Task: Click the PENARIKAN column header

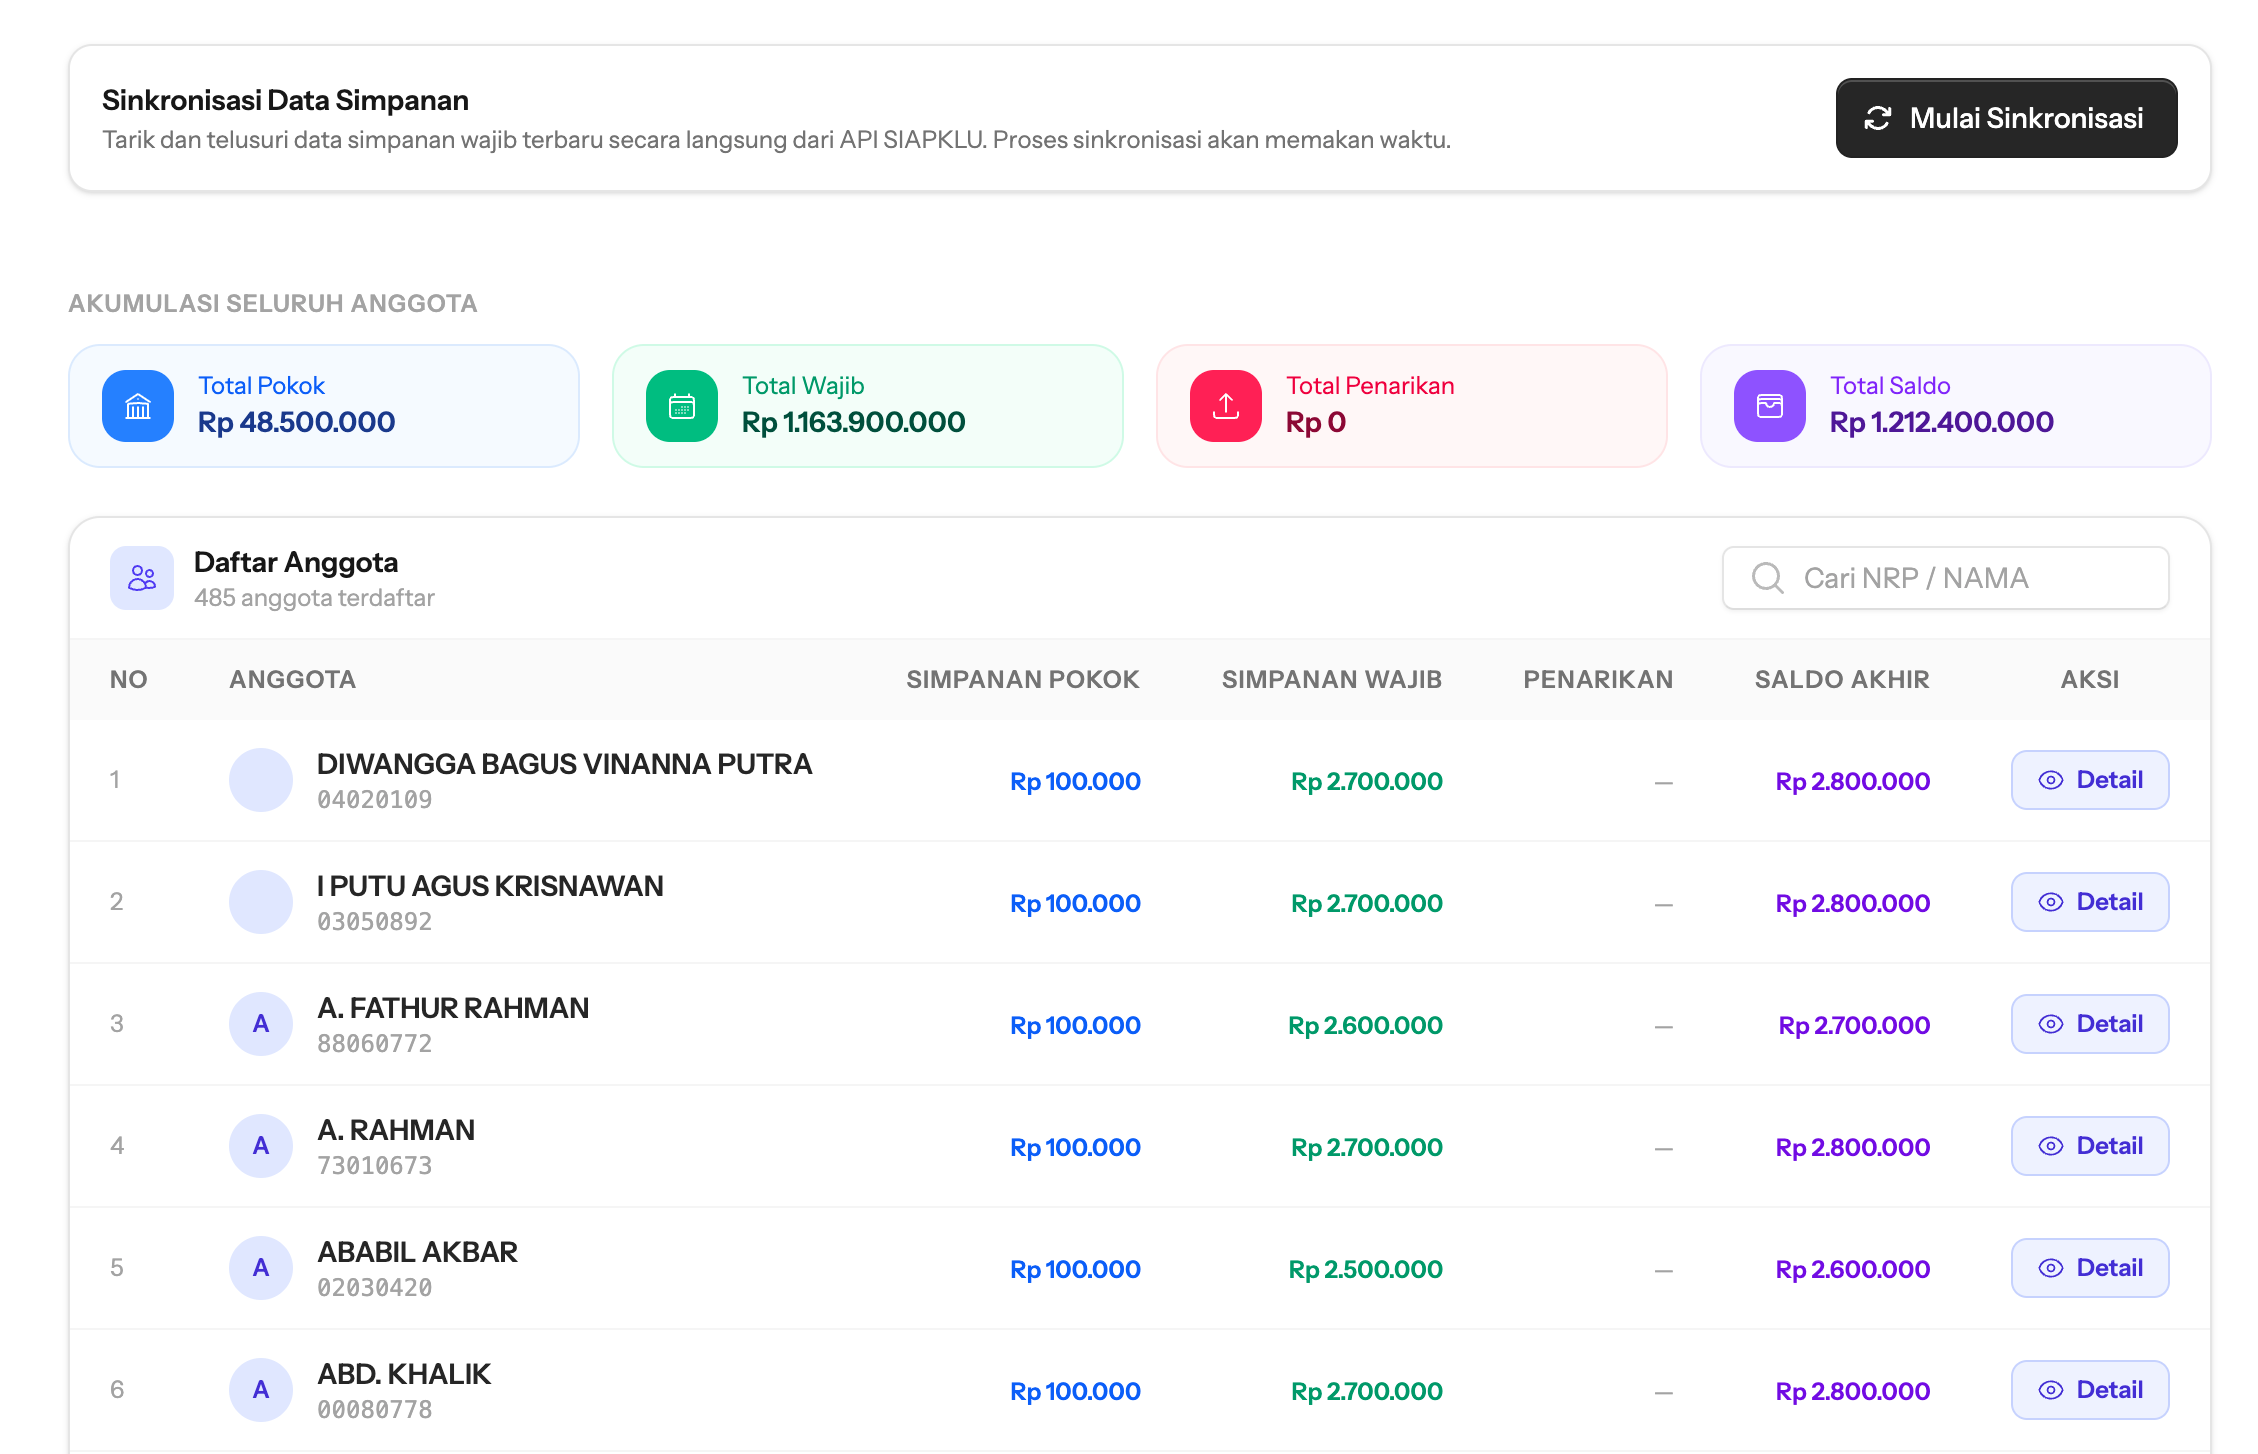Action: coord(1598,680)
